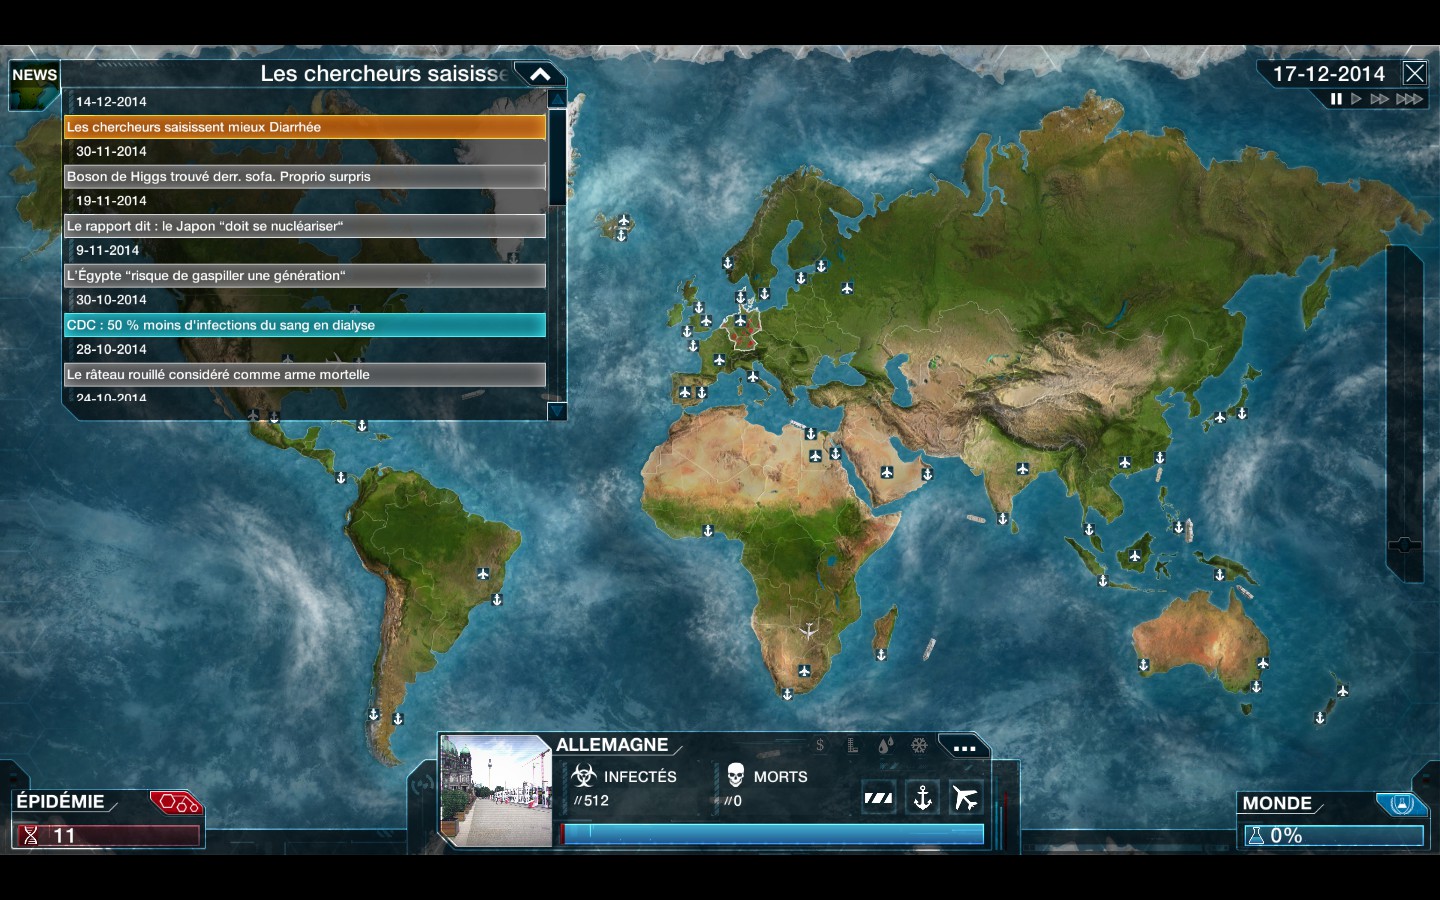Image resolution: width=1440 pixels, height=900 pixels.
Task: Click the airport icon in Japan
Action: [1220, 418]
